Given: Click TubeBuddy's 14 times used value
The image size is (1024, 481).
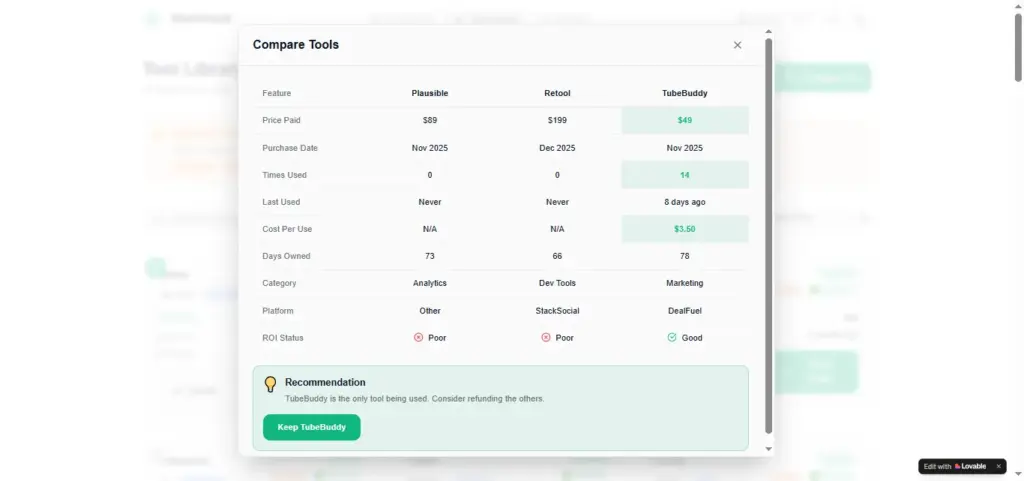Looking at the screenshot, I should pos(684,175).
